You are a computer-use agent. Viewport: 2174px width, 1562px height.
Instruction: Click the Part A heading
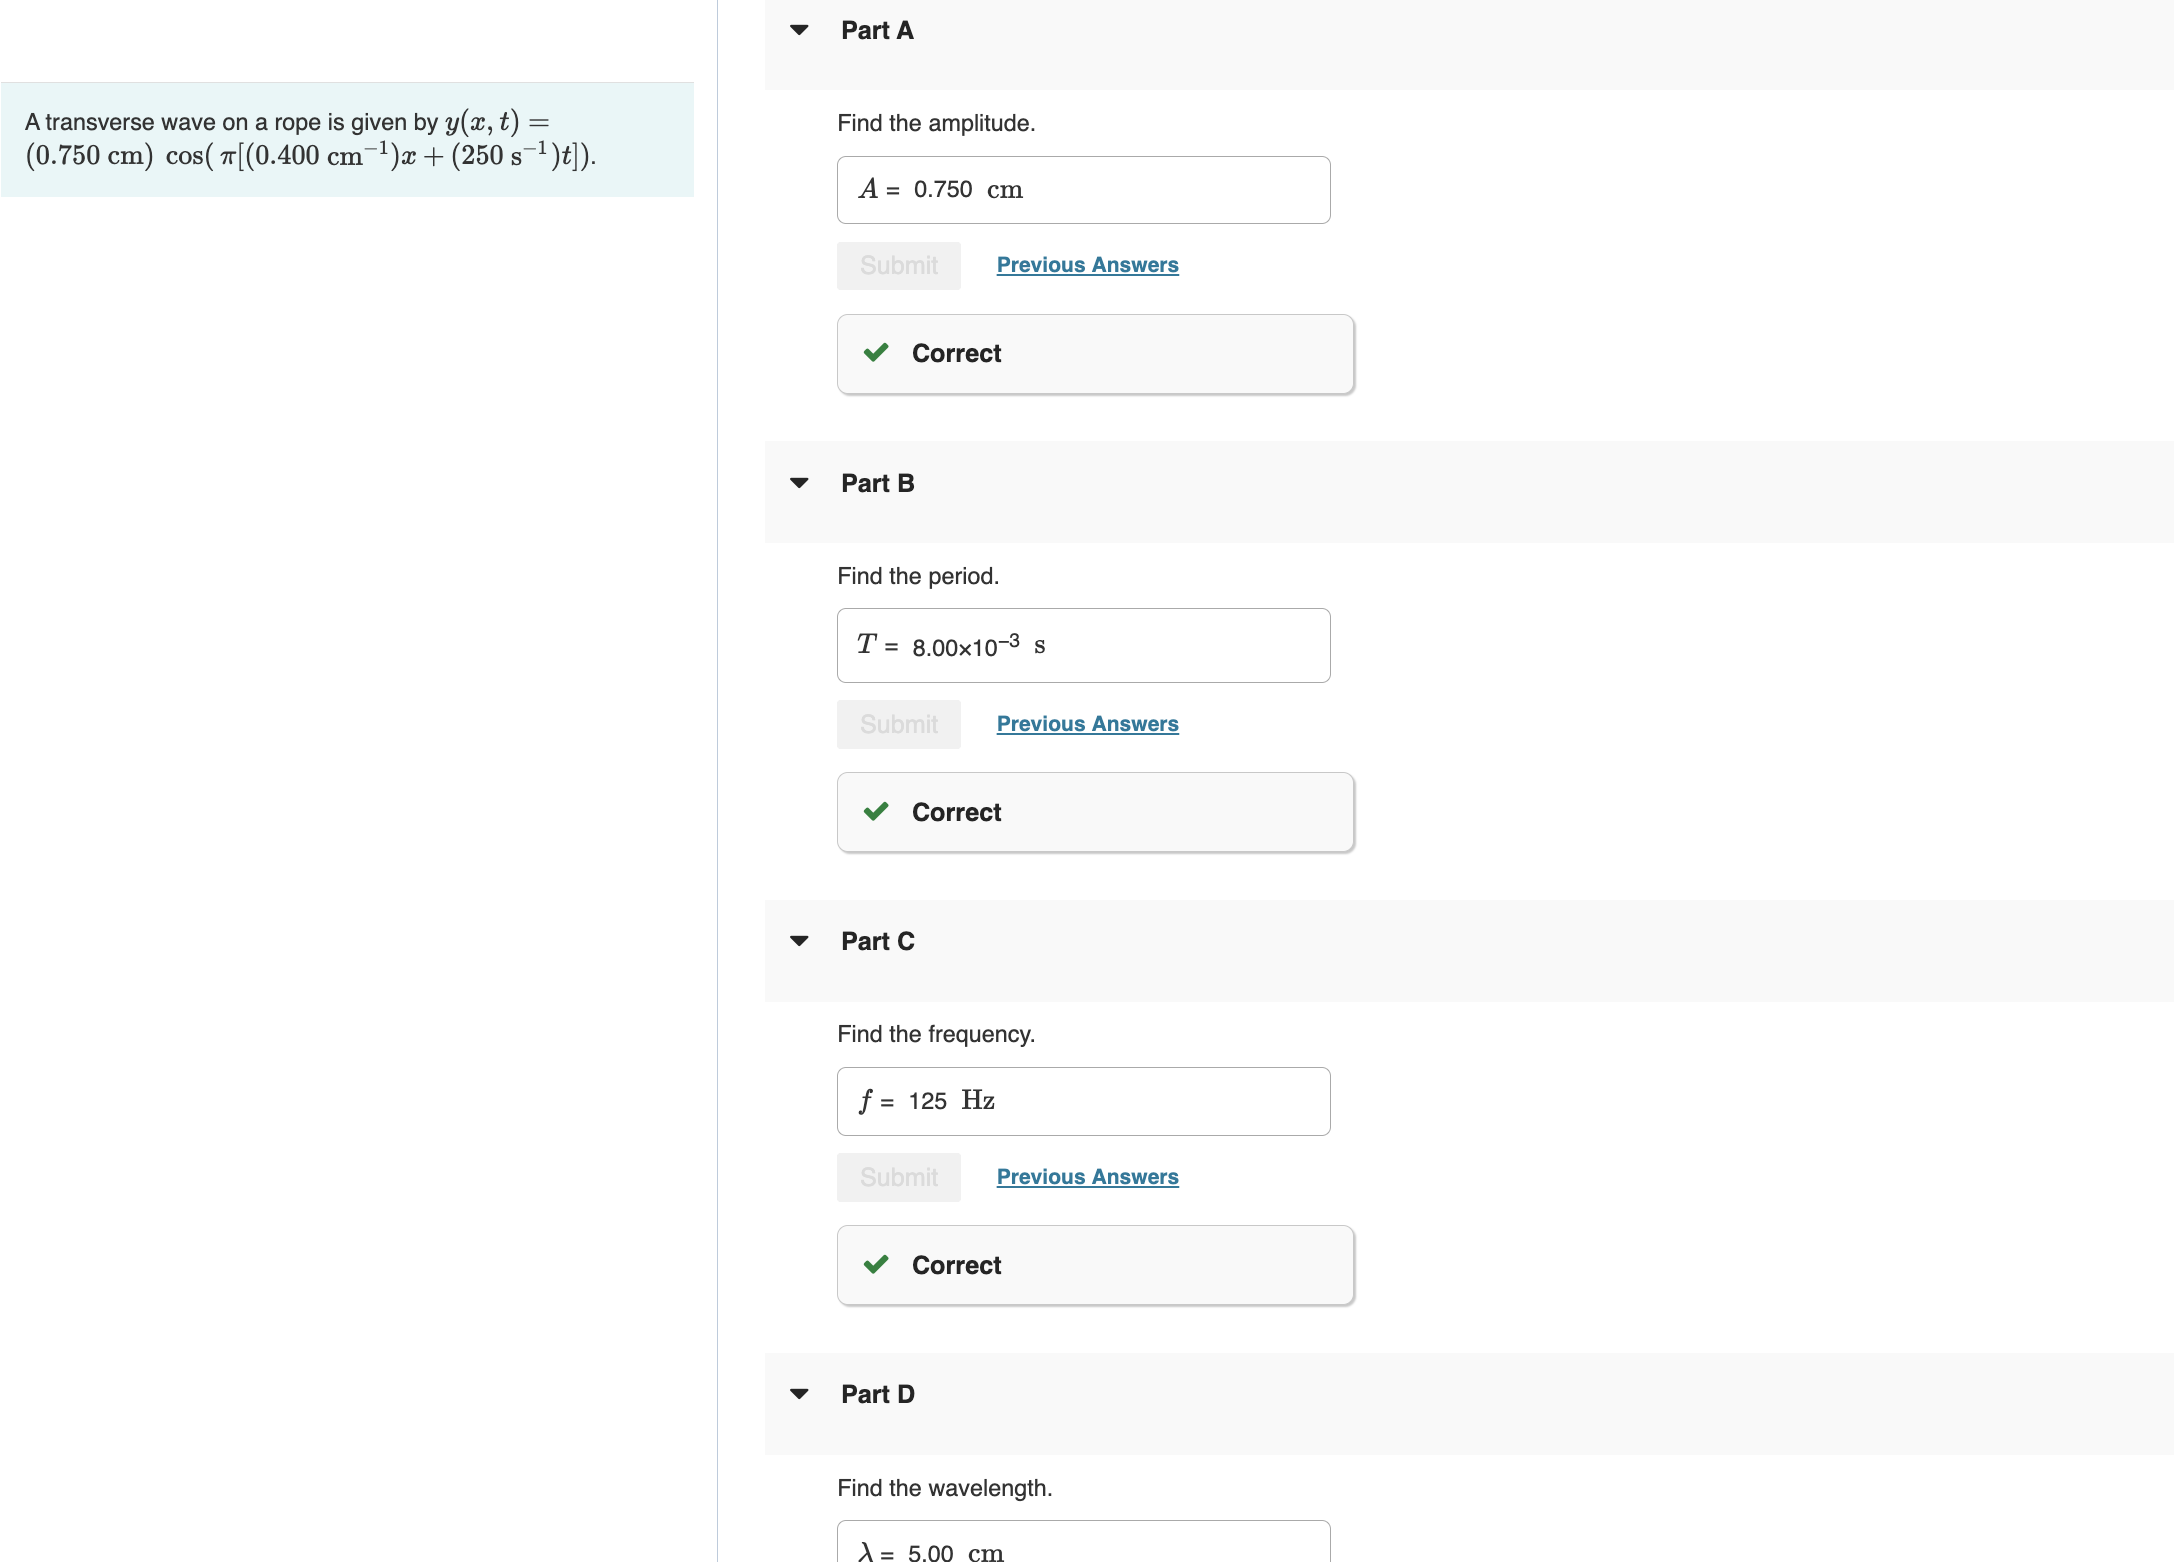(x=877, y=31)
